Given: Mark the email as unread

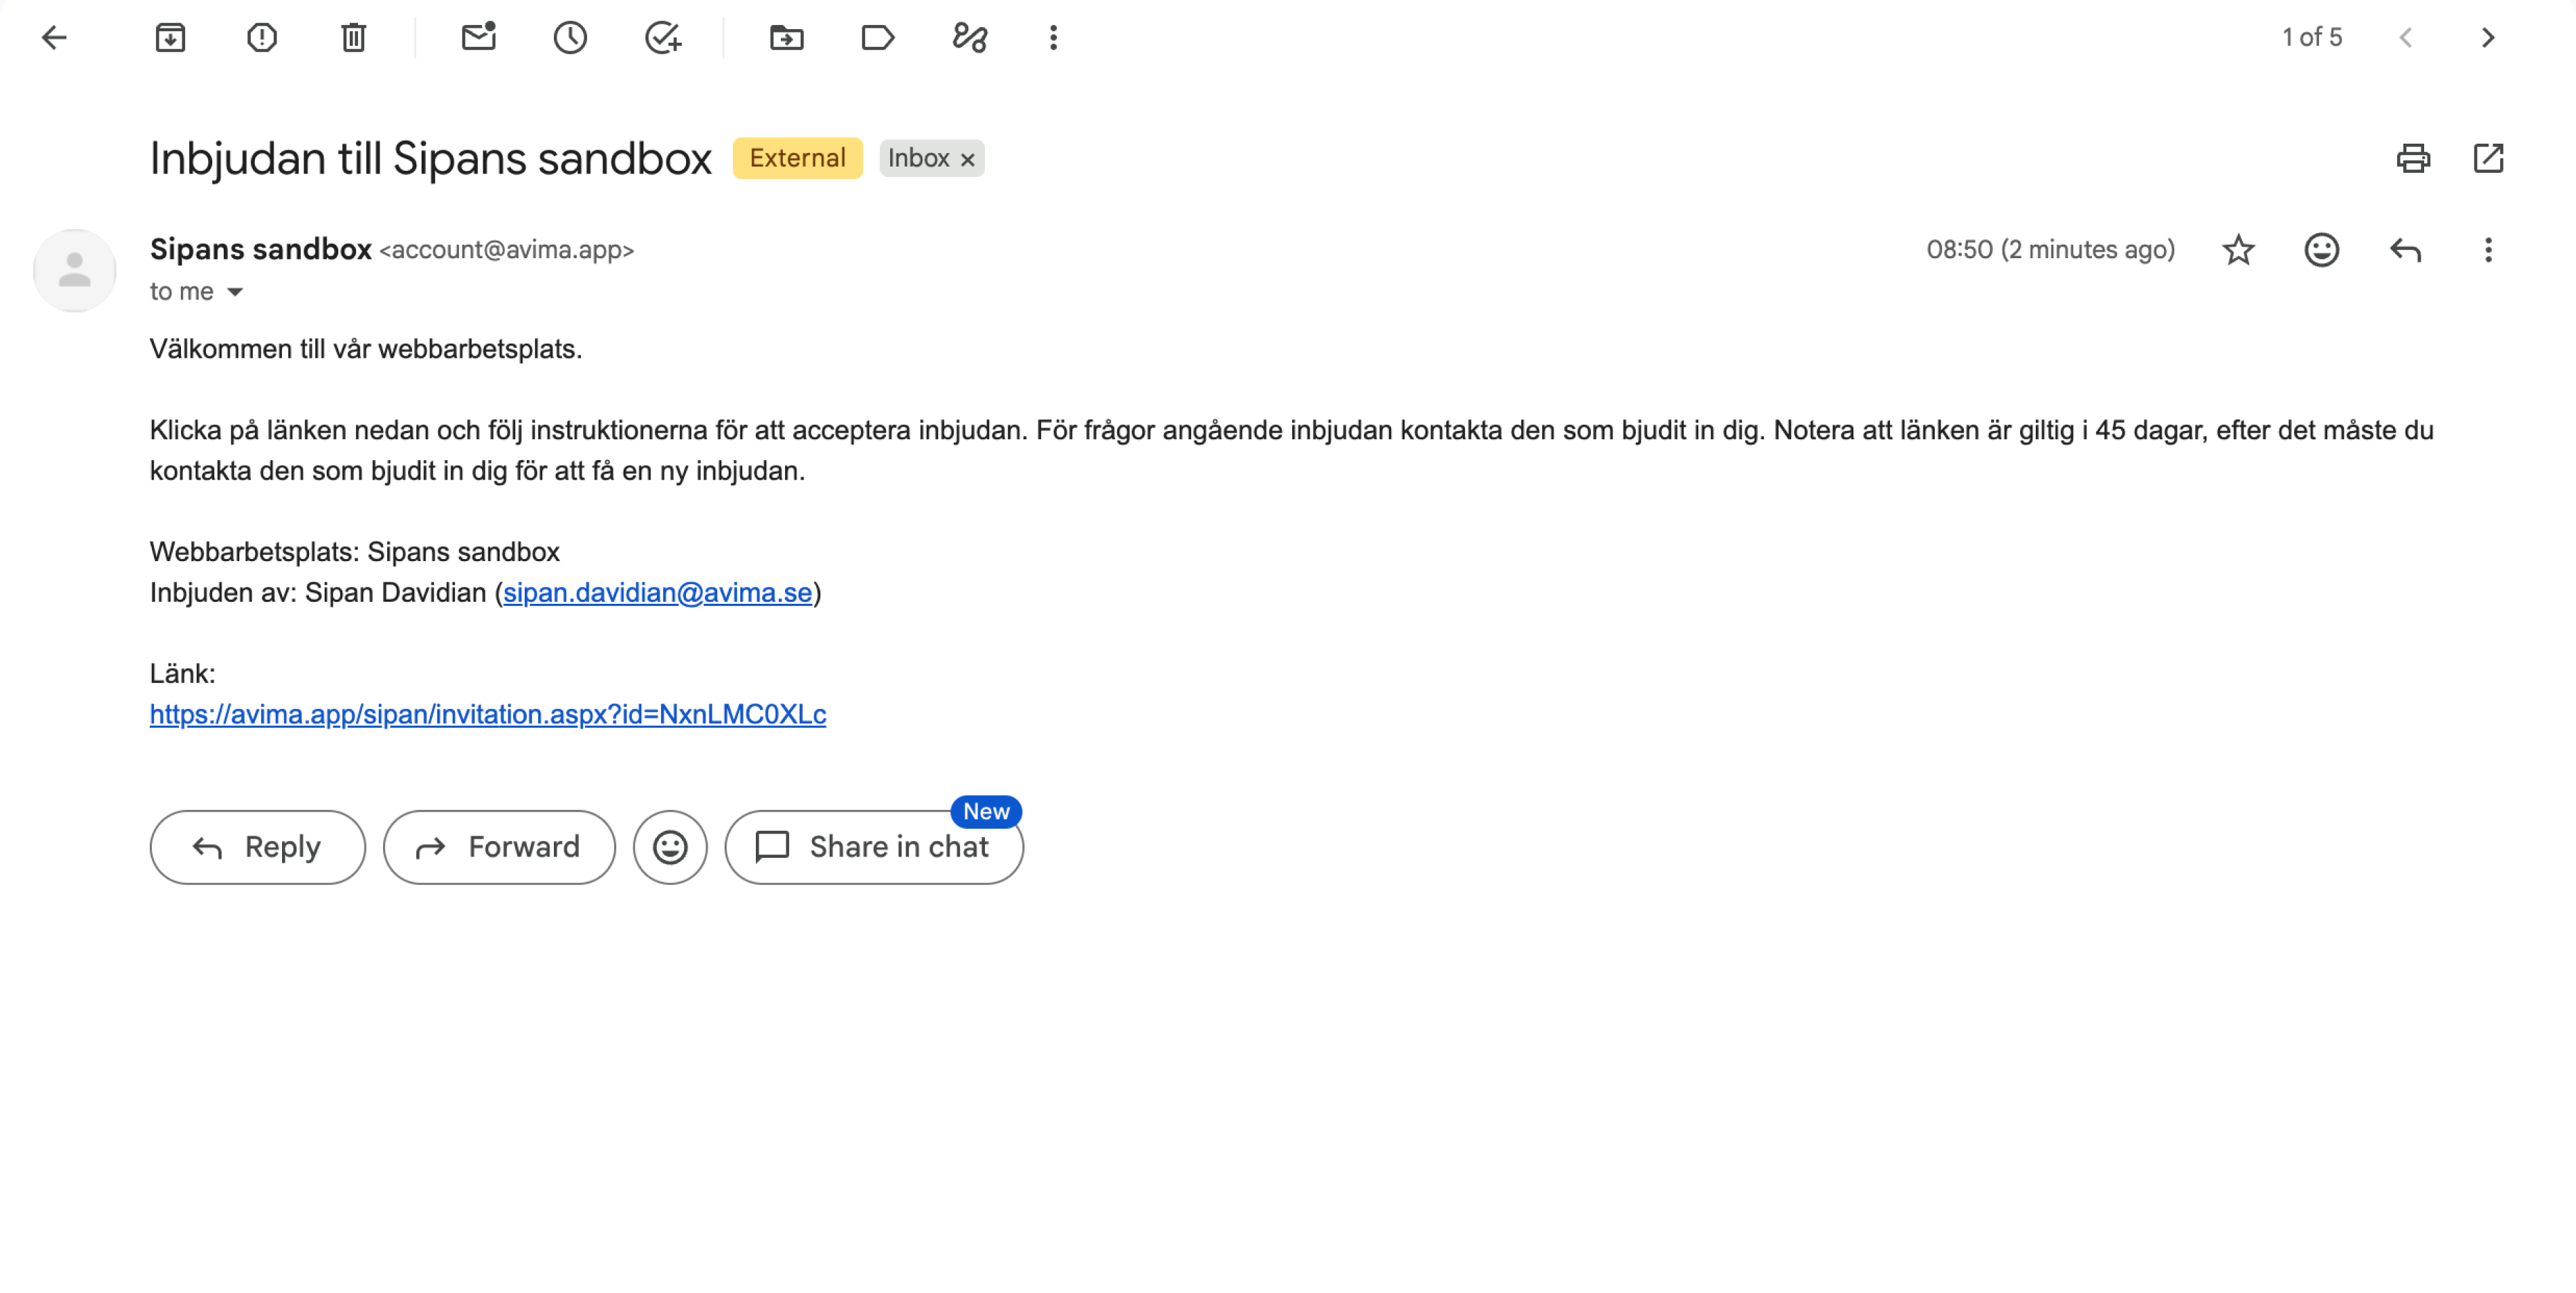Looking at the screenshot, I should click(479, 38).
